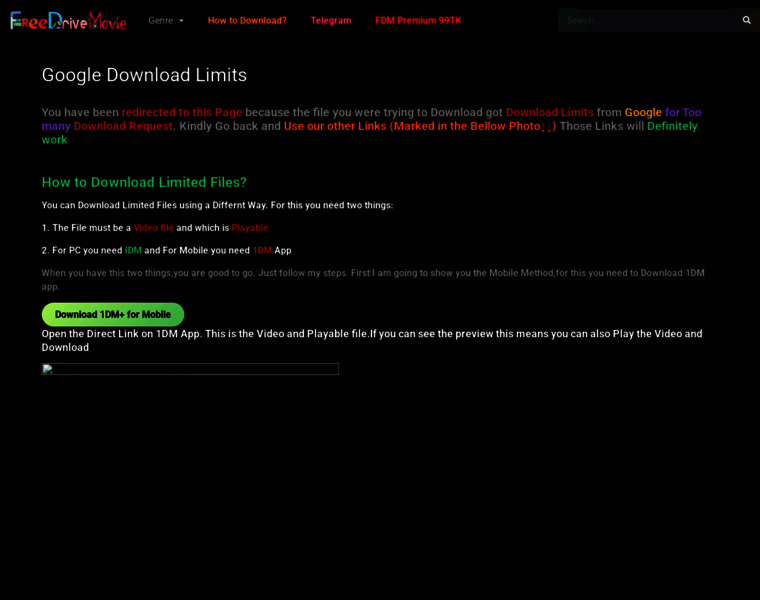Viewport: 760px width, 600px height.
Task: Click the Genre dropdown arrow
Action: click(x=181, y=21)
